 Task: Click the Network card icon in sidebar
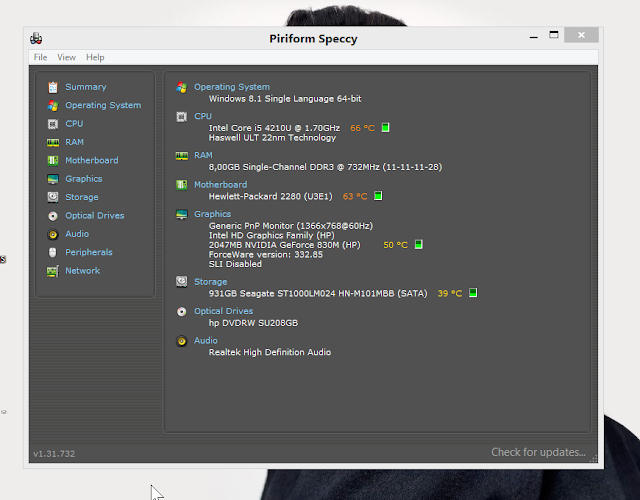[x=53, y=271]
